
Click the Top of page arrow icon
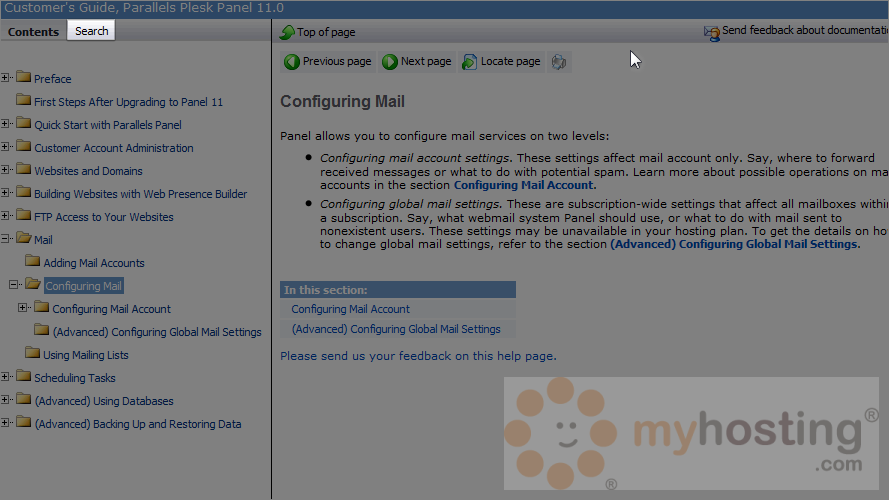pyautogui.click(x=287, y=32)
